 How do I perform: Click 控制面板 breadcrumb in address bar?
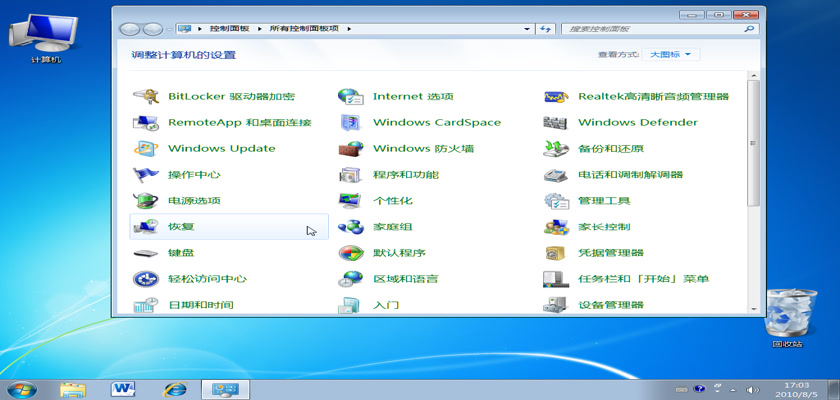(230, 29)
